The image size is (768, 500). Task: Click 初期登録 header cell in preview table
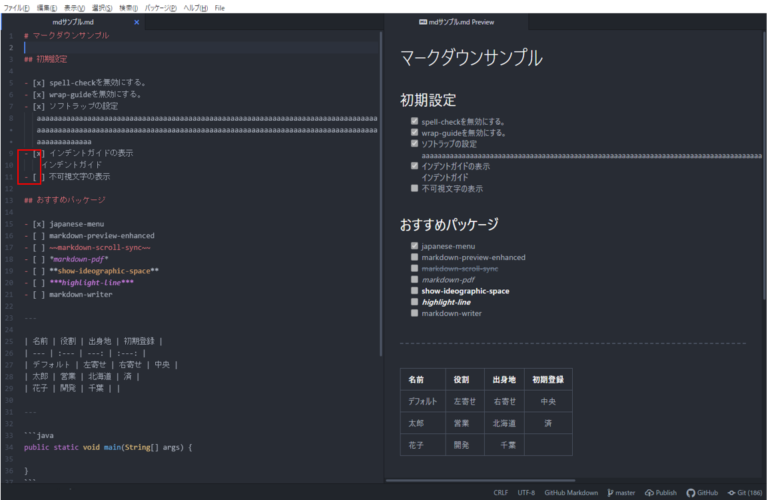[548, 380]
